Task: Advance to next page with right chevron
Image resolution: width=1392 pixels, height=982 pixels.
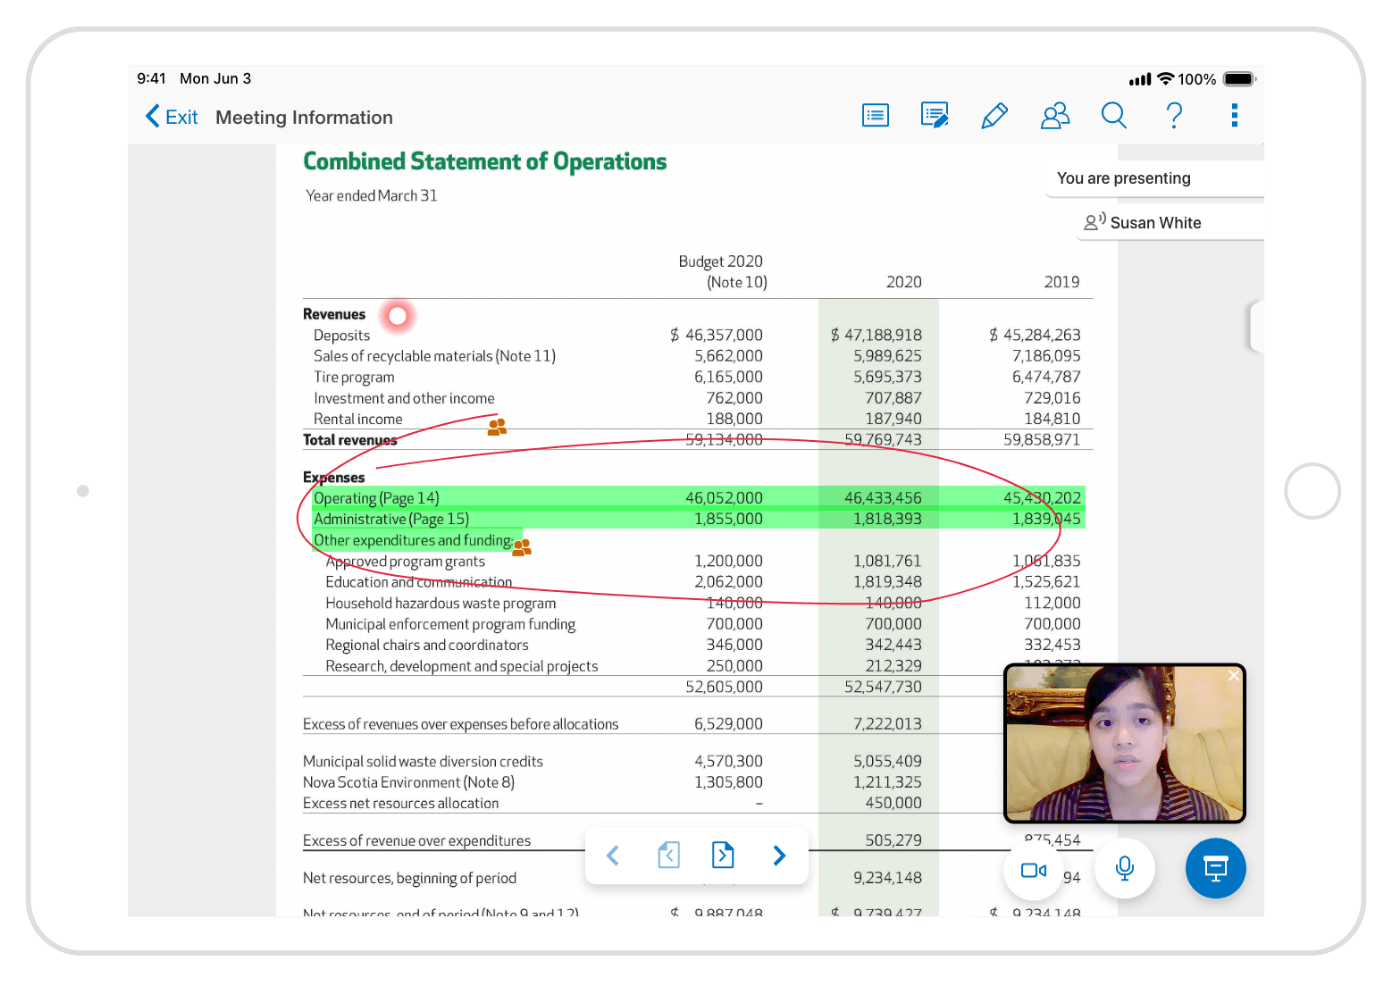Action: [779, 855]
